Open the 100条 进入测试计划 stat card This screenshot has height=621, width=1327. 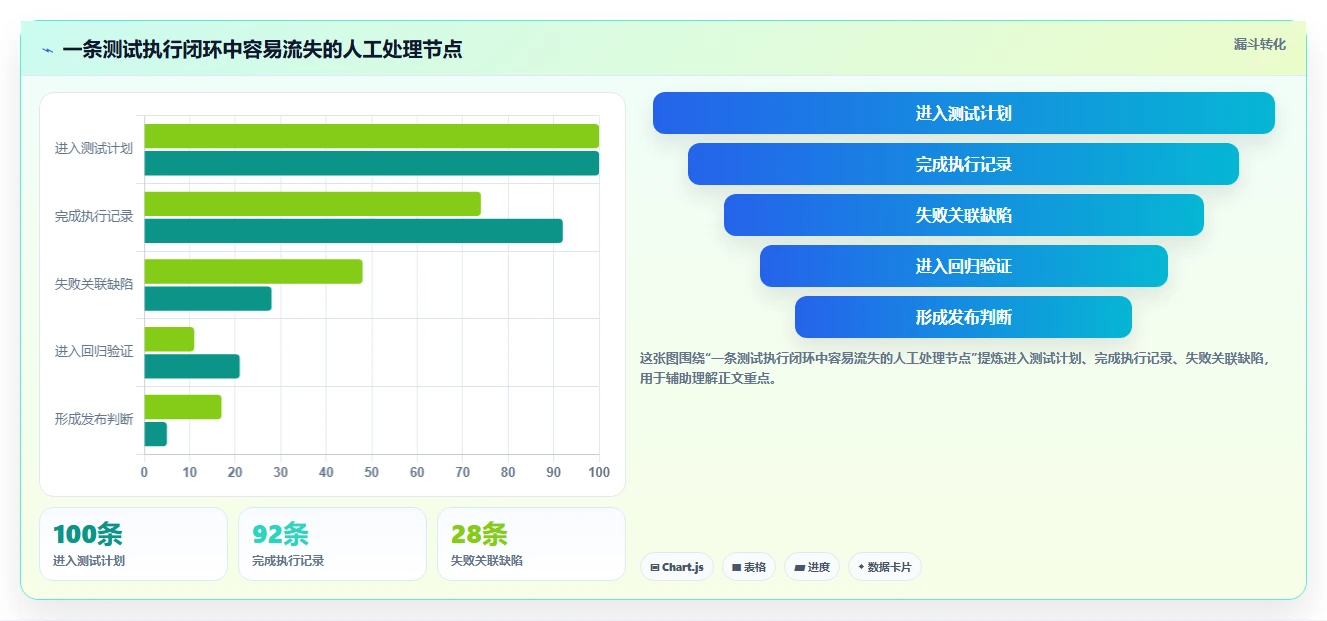click(x=134, y=544)
